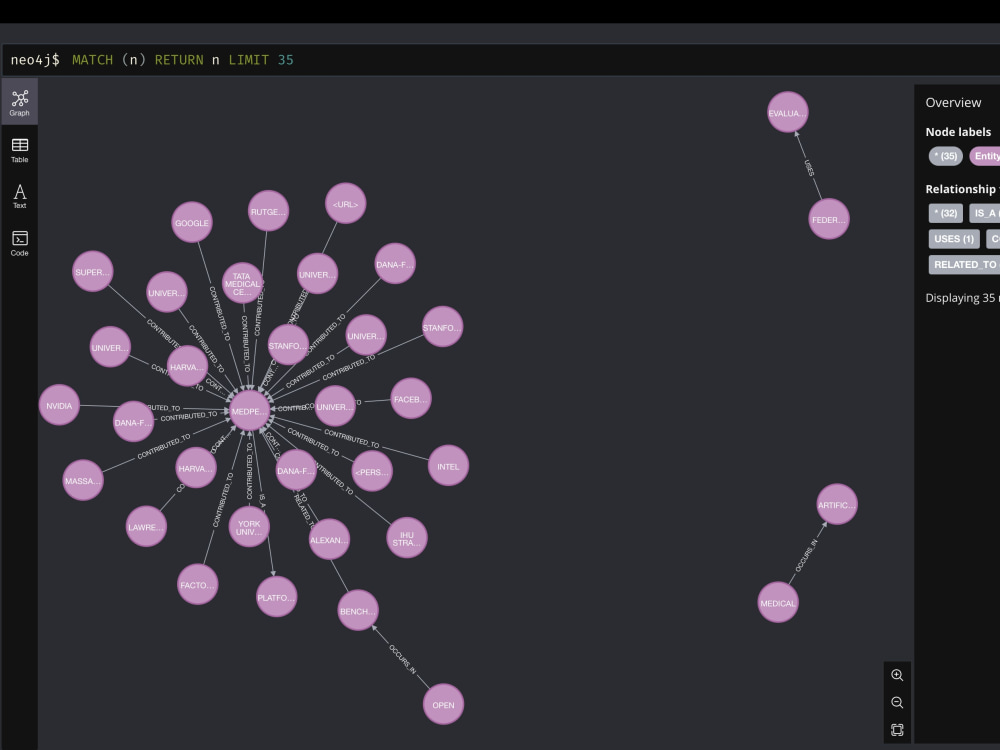Select the EVALUA... node
This screenshot has width=1000, height=750.
click(788, 113)
